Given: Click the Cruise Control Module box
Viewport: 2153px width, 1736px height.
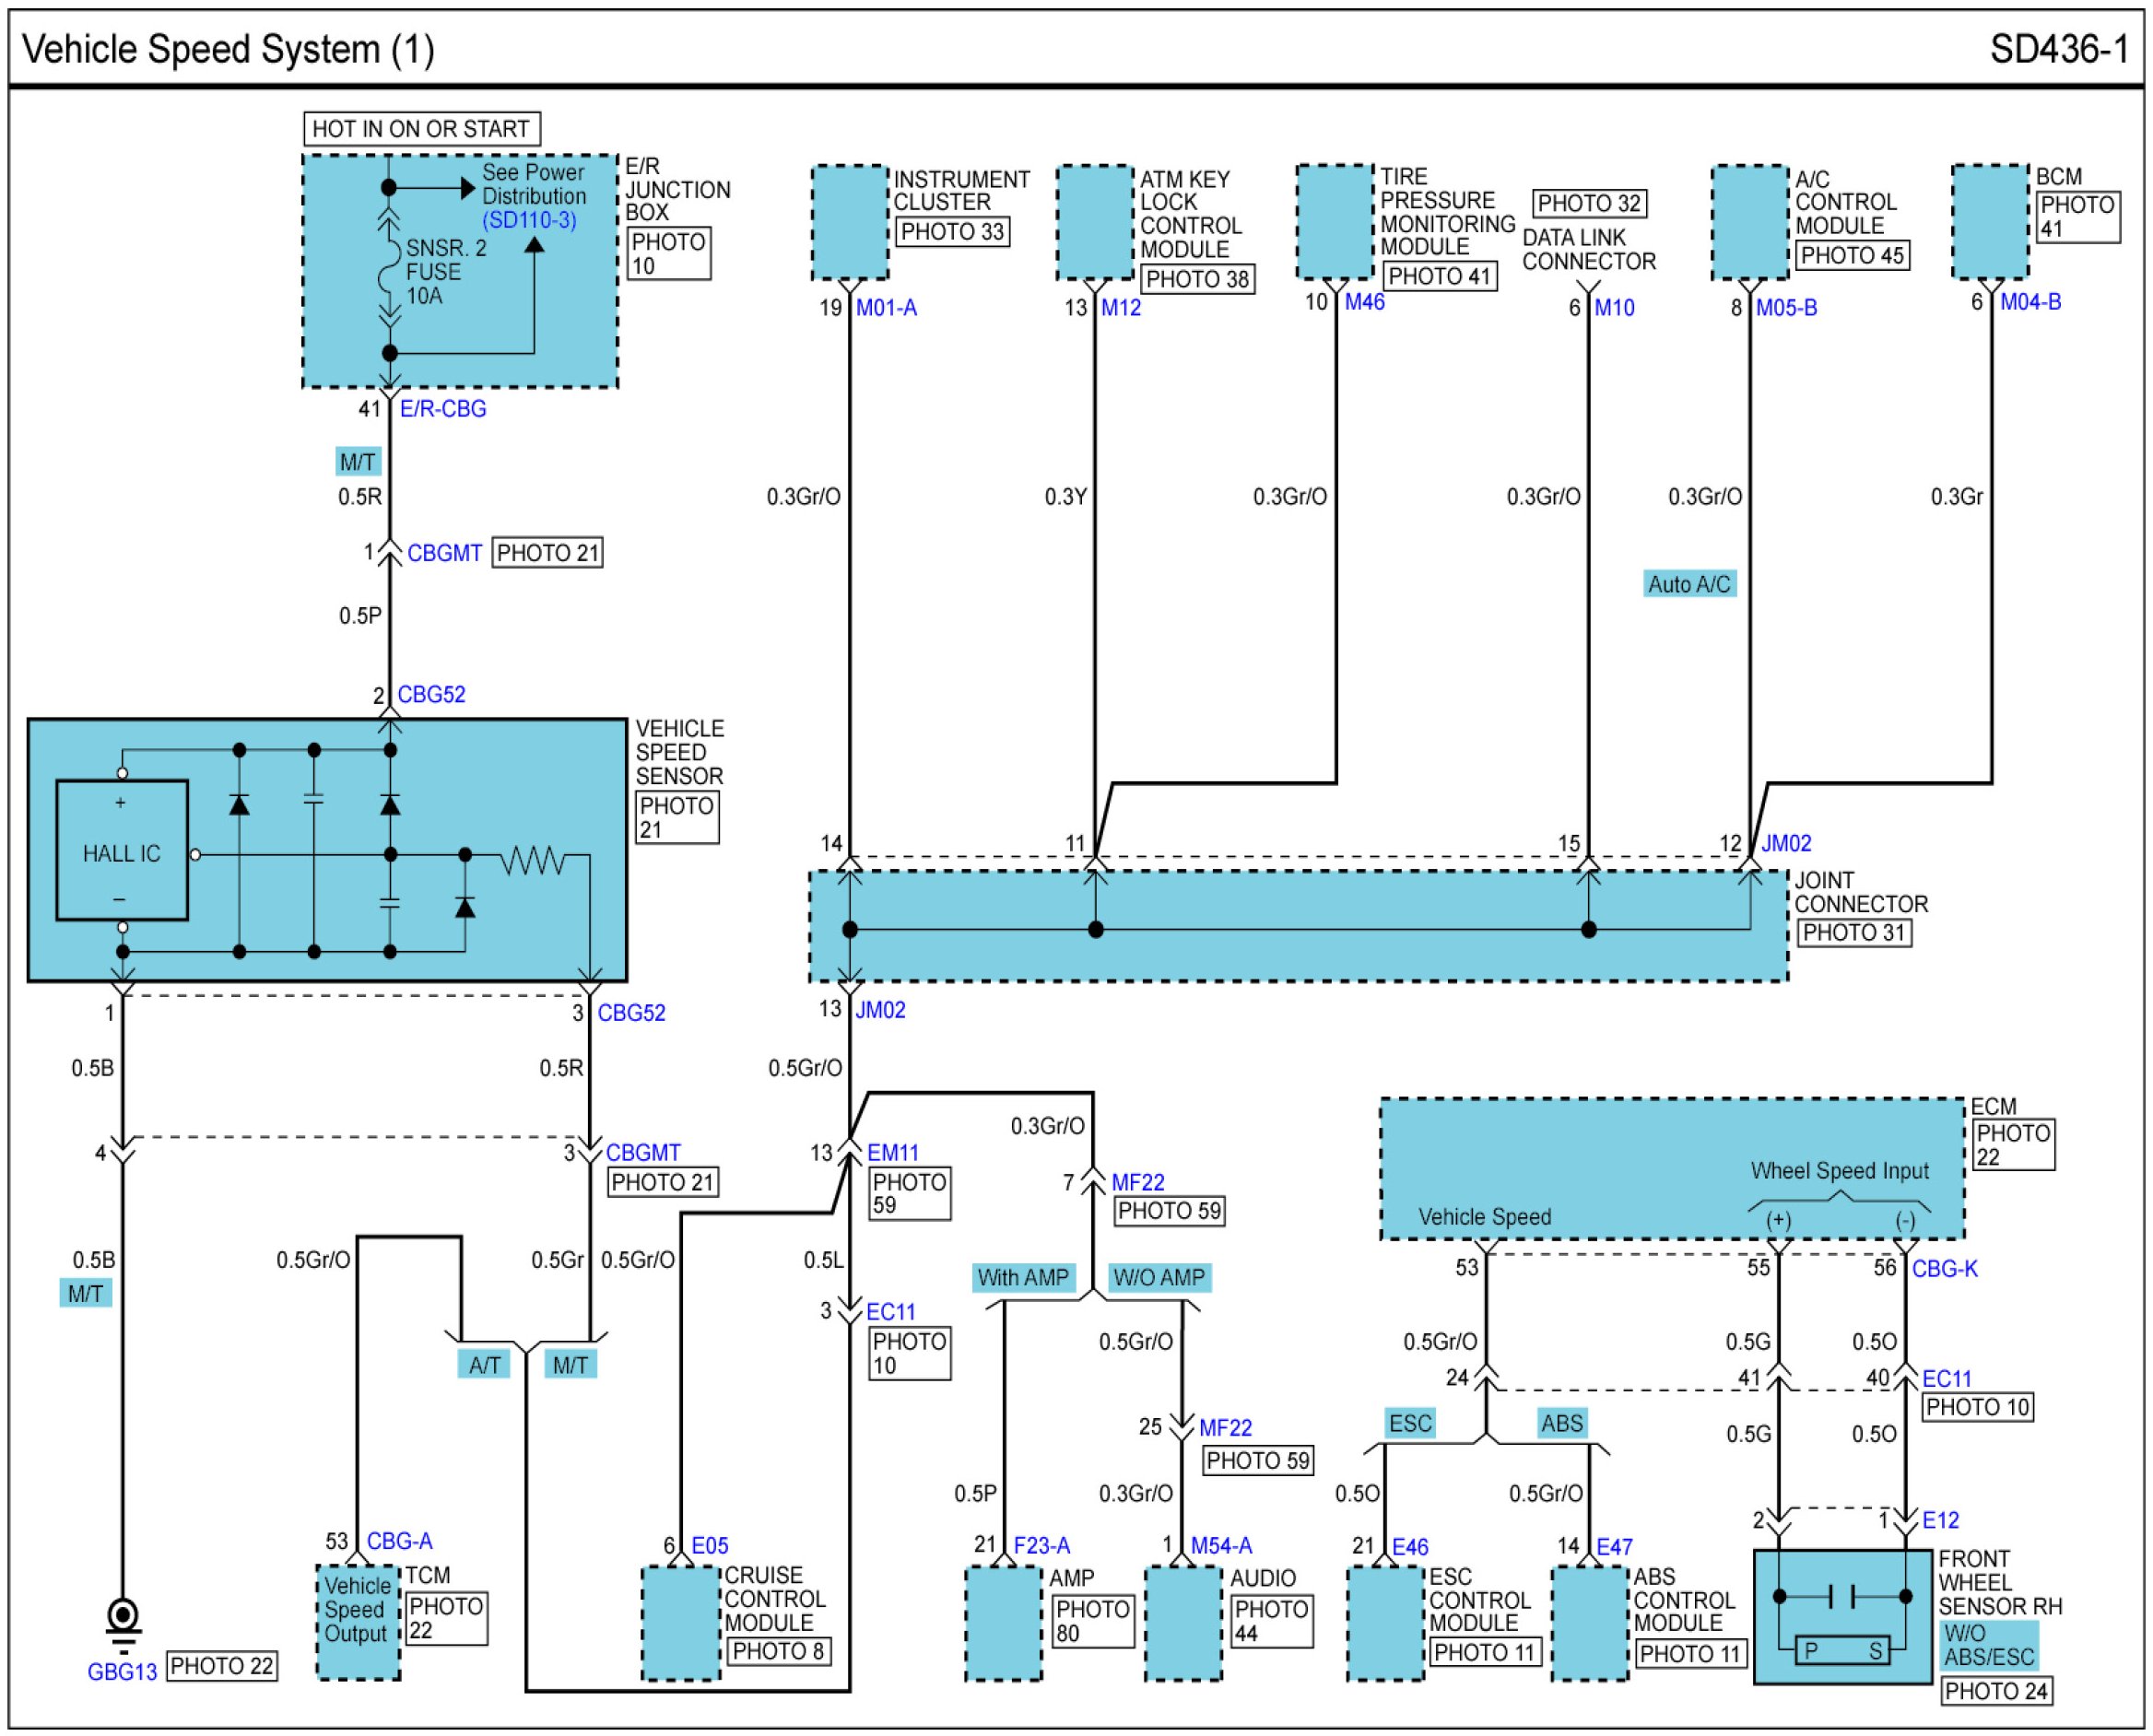Looking at the screenshot, I should 680,1623.
